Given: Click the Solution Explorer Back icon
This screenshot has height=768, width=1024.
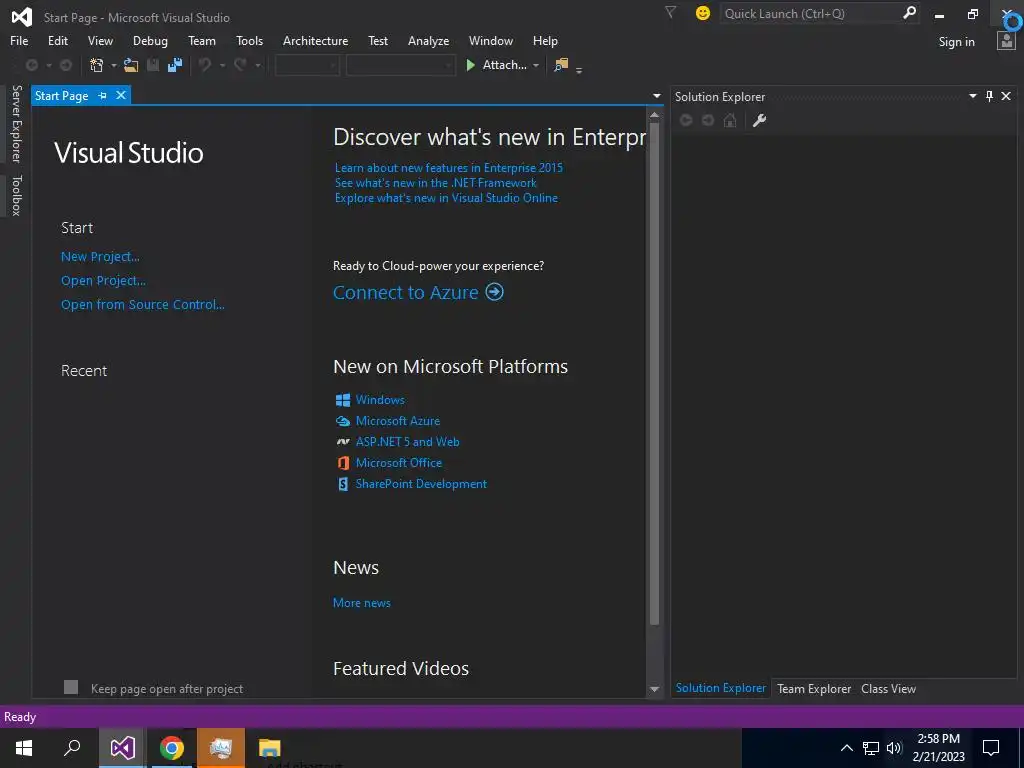Looking at the screenshot, I should click(x=686, y=120).
